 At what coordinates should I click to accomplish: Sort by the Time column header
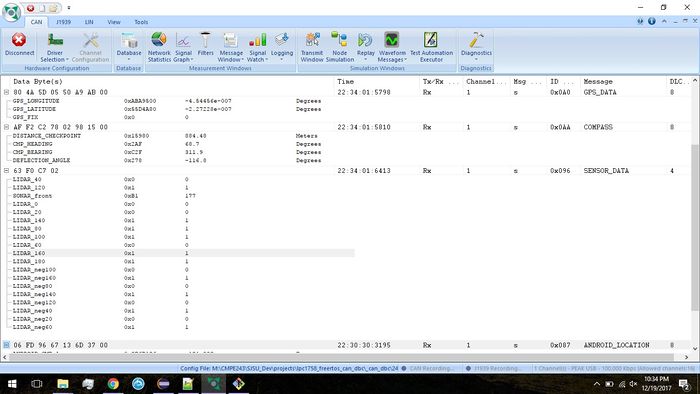tap(346, 82)
